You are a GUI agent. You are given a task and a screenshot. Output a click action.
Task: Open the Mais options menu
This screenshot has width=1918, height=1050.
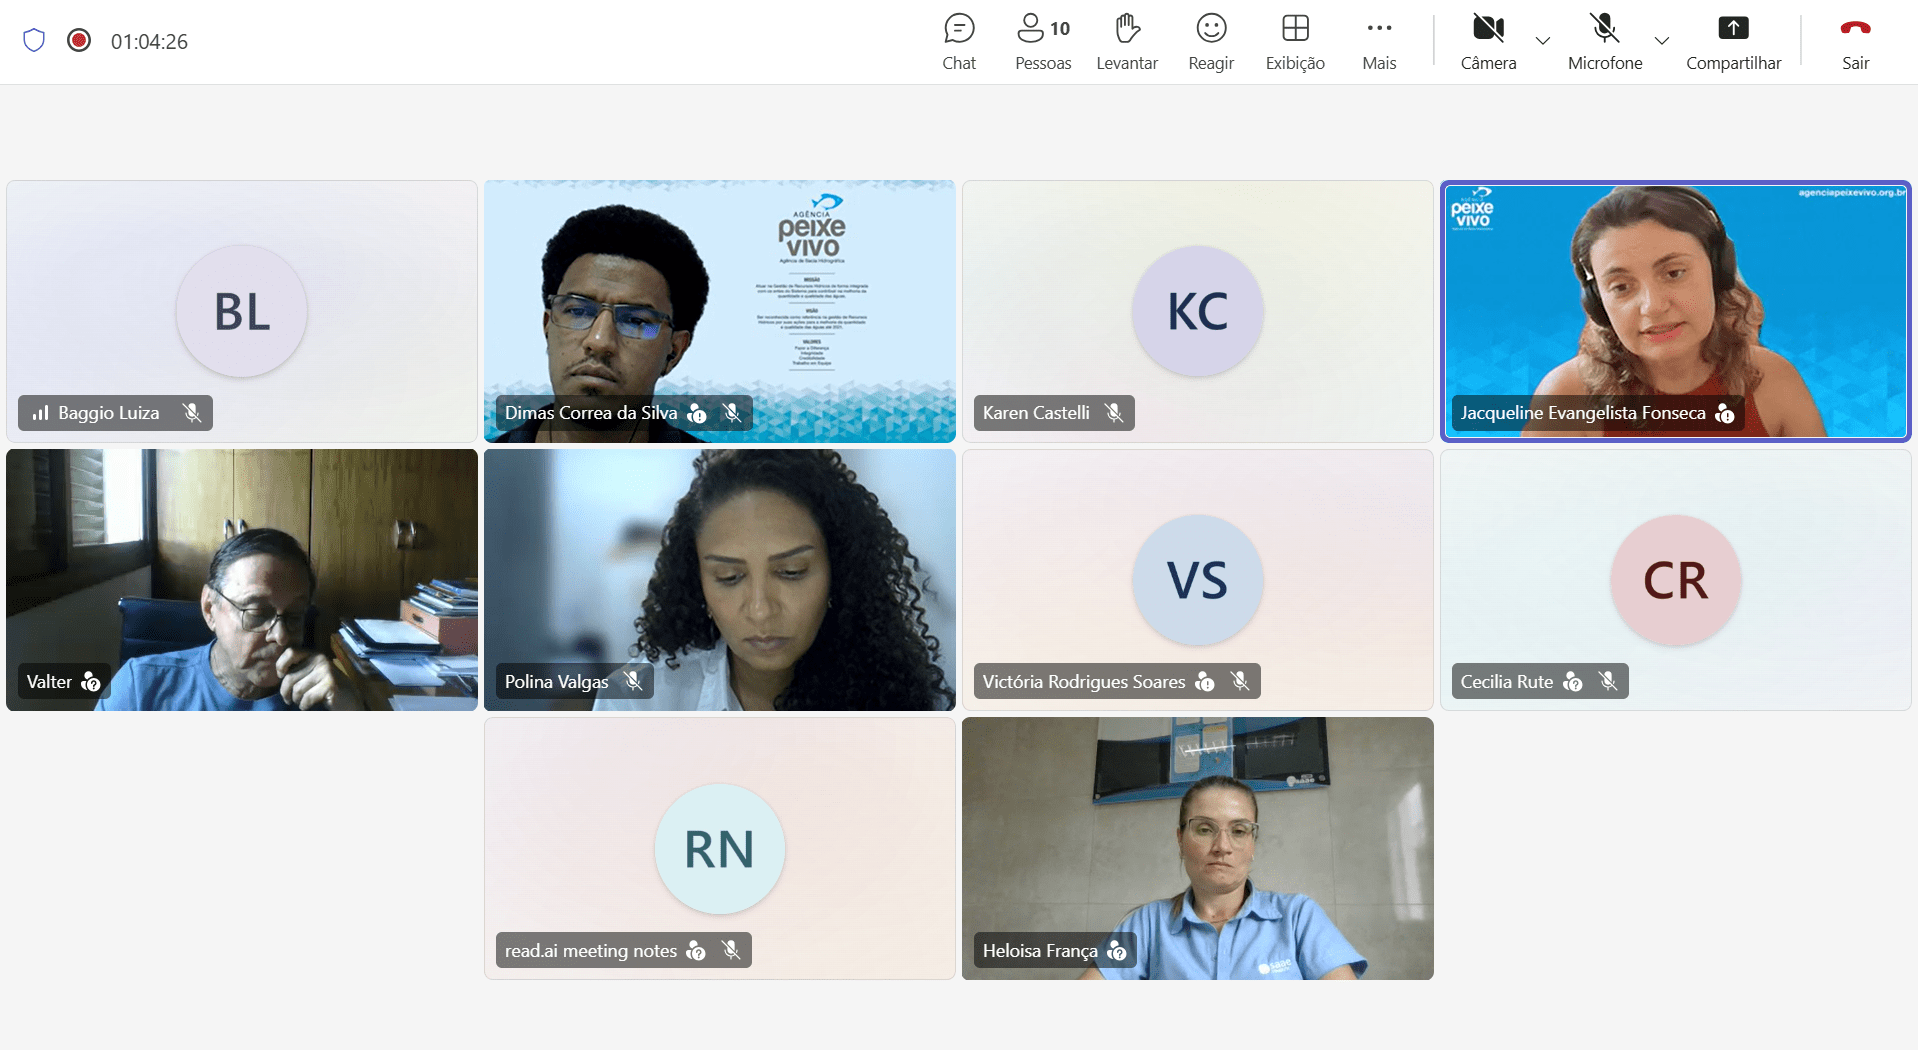(1379, 42)
